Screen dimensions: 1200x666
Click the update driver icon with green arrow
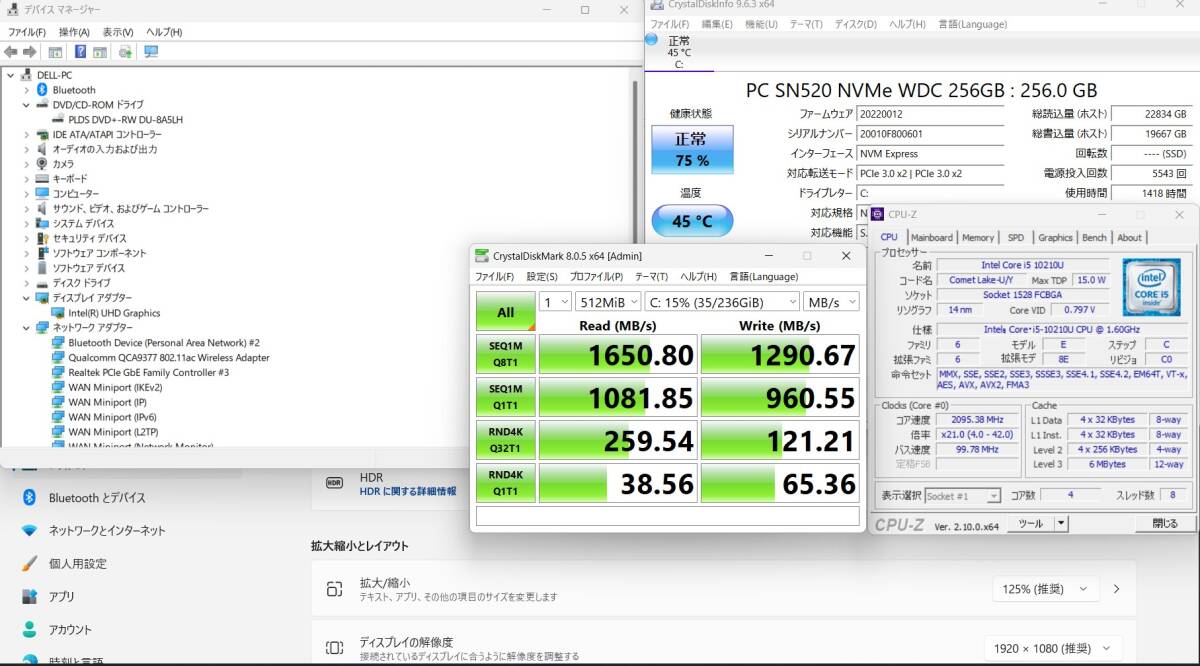pos(125,51)
